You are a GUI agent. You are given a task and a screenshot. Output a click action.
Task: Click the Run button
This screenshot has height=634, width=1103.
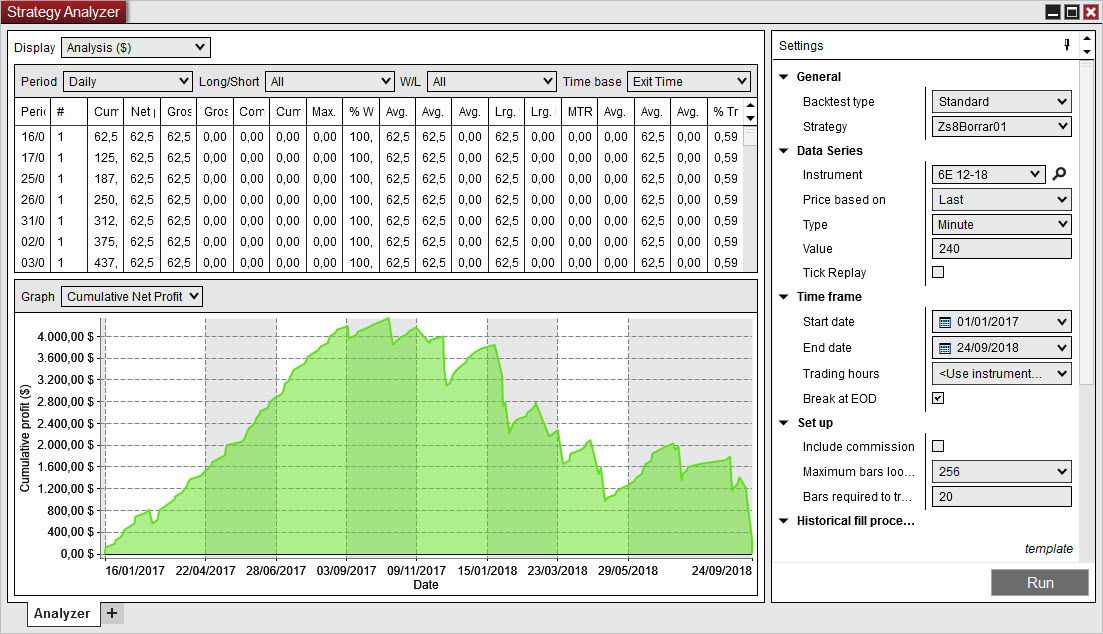tap(1039, 583)
